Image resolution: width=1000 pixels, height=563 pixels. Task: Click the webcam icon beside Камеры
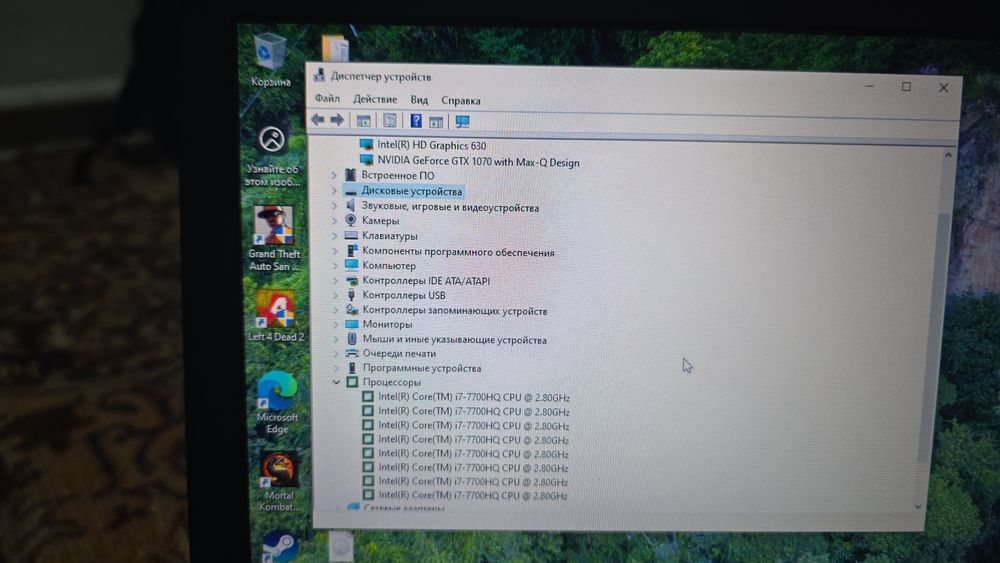click(351, 220)
